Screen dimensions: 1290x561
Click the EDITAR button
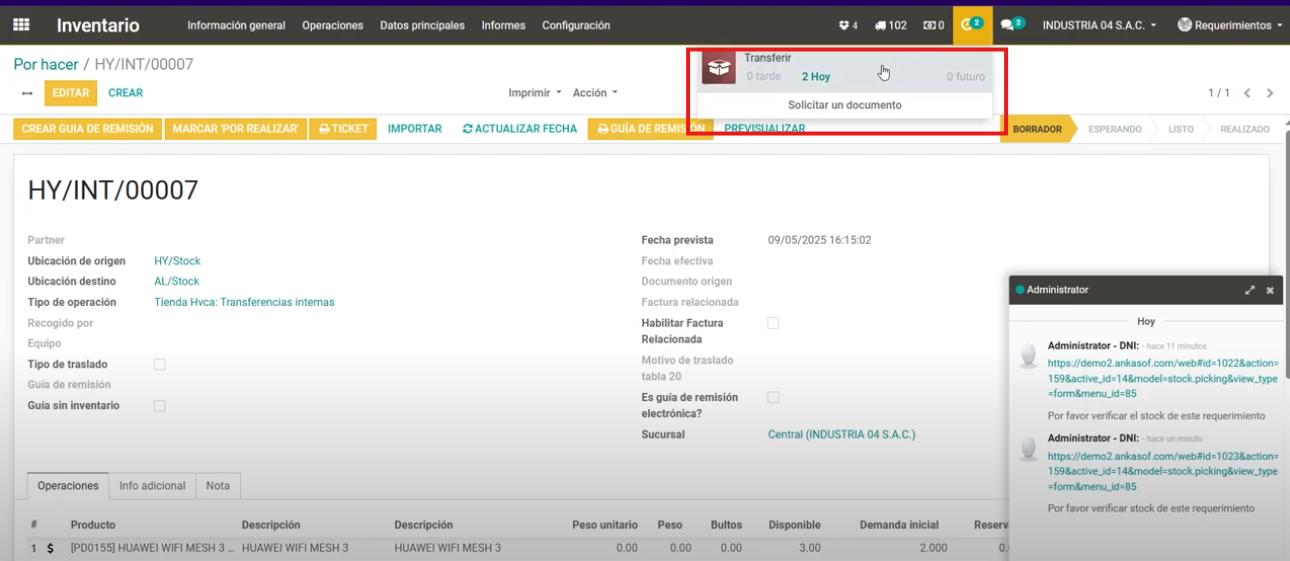[x=71, y=93]
